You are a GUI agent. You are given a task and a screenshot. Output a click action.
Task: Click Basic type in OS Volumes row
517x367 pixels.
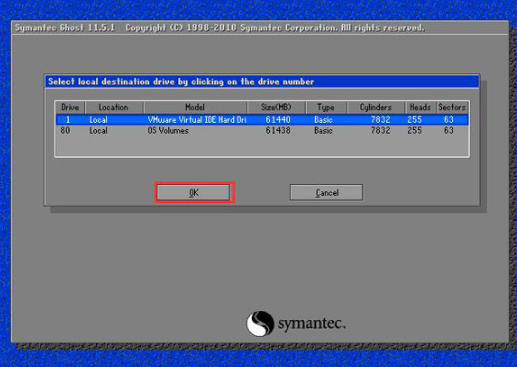click(323, 130)
